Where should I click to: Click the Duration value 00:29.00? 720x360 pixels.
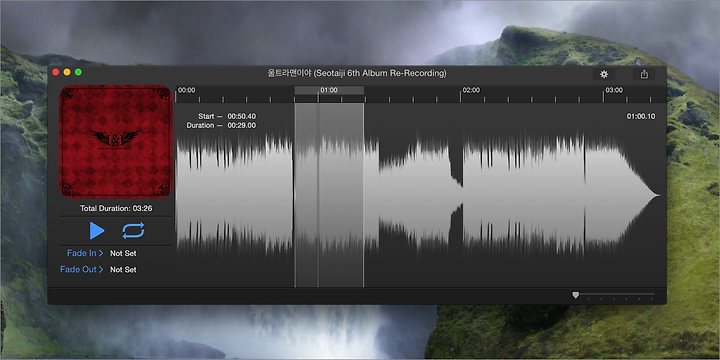coord(242,126)
